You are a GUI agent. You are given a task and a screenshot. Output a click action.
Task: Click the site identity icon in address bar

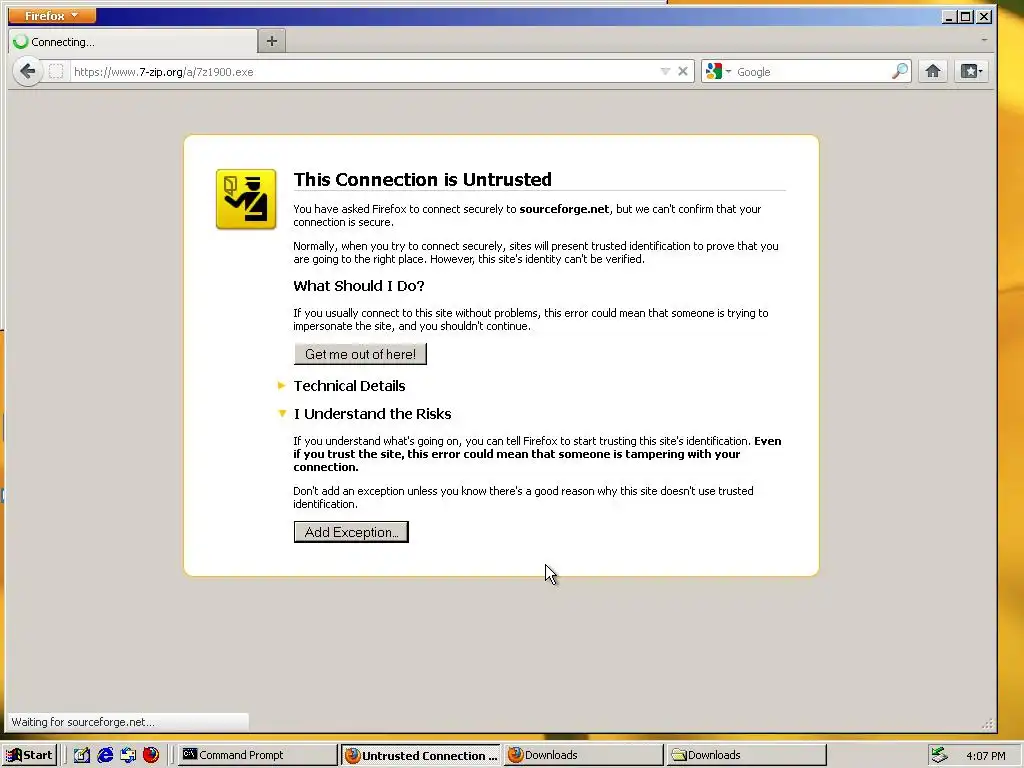click(56, 71)
